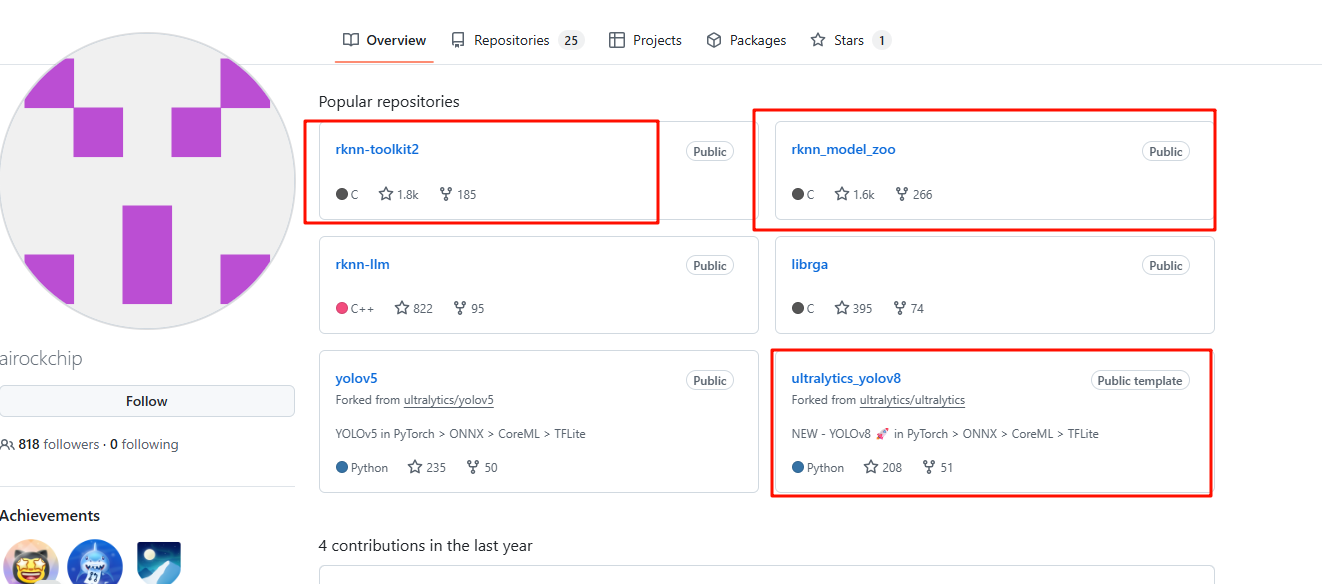
Task: View the 818 followers list
Action: click(59, 444)
